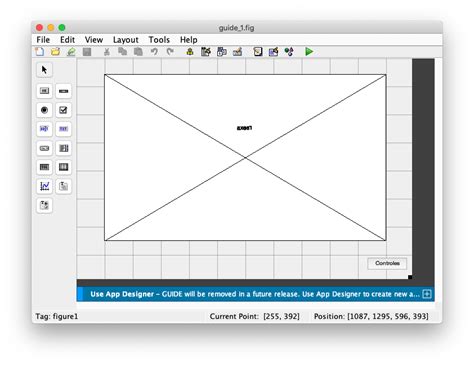Pick the Toggle Button component
474x365 pixels.
click(x=44, y=167)
